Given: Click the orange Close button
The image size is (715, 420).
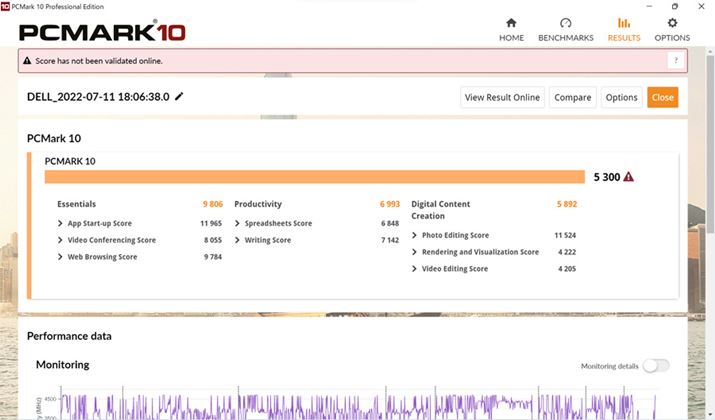Looking at the screenshot, I should 662,97.
